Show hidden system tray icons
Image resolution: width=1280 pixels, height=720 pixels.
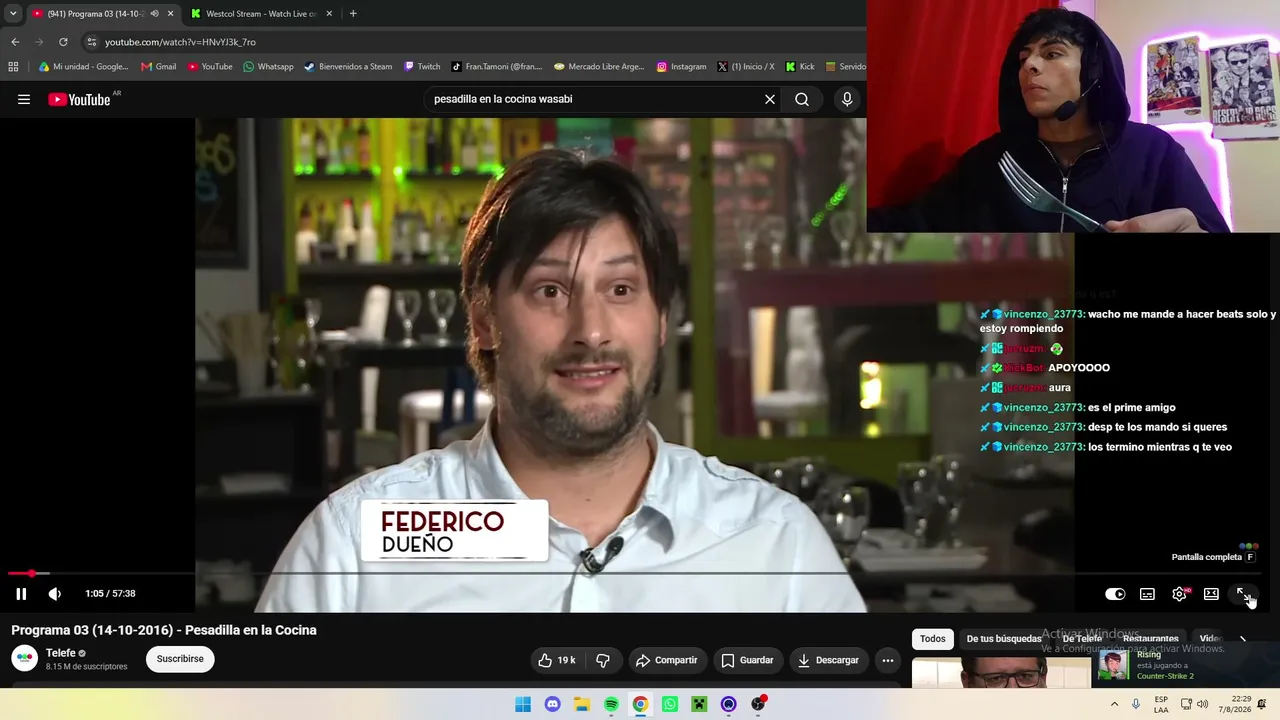[1114, 704]
